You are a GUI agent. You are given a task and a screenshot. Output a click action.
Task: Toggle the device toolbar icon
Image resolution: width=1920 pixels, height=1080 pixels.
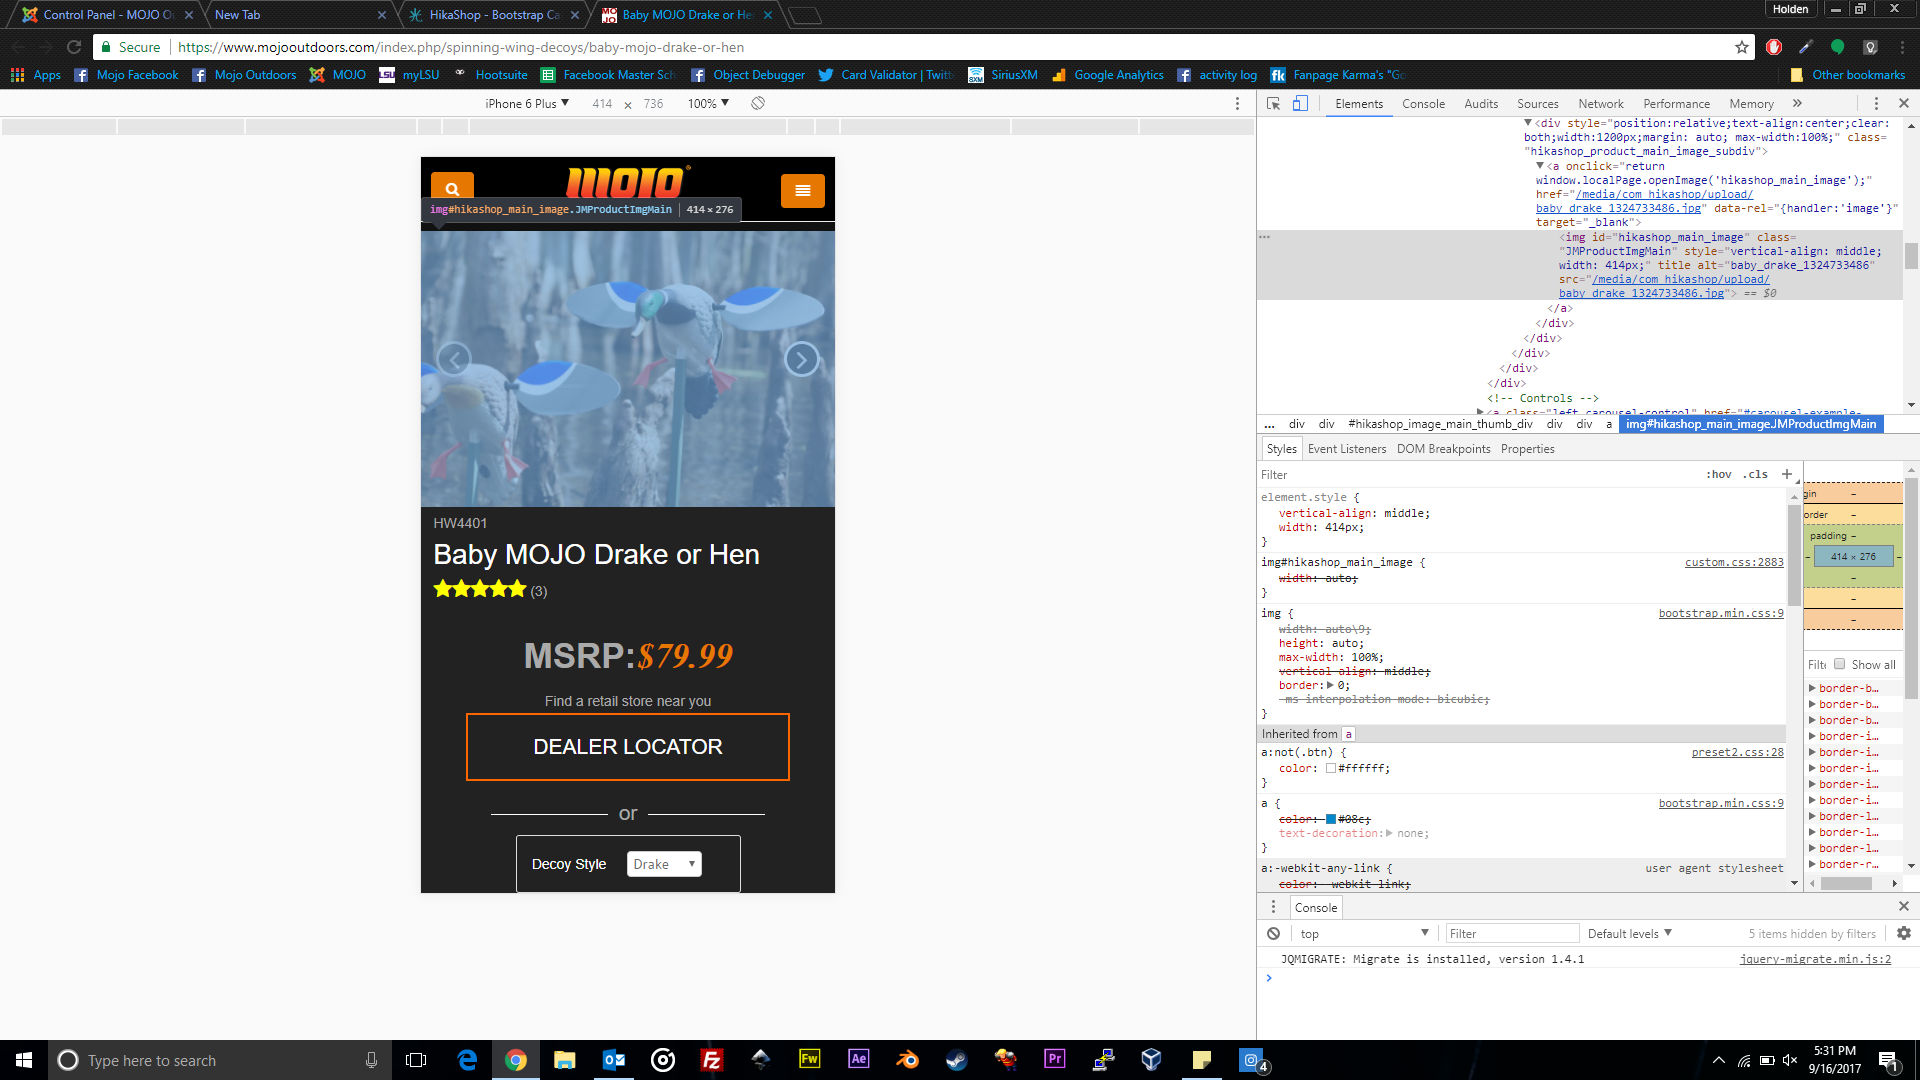1300,104
